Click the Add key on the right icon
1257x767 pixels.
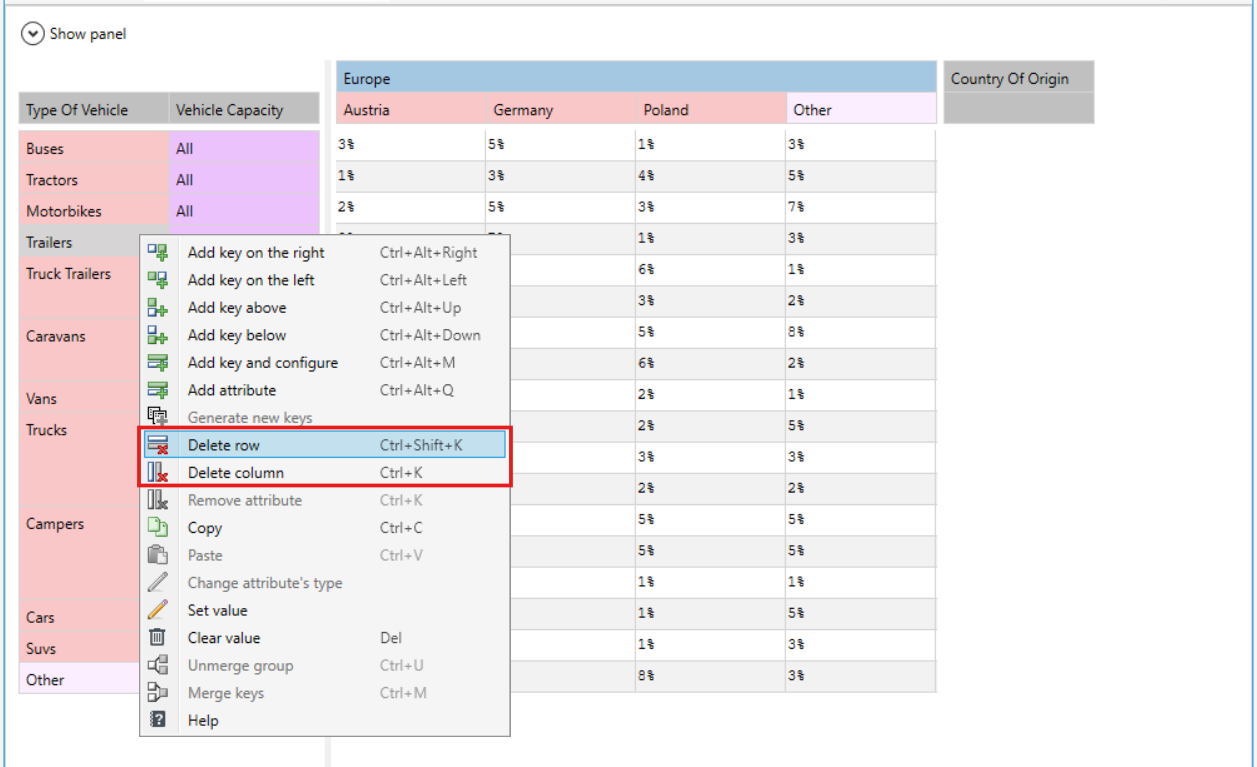157,253
